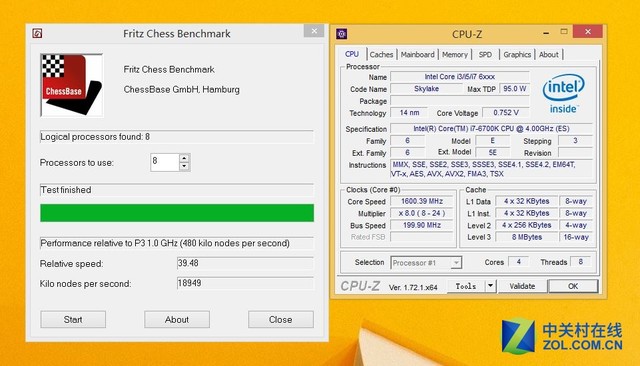Image resolution: width=640 pixels, height=366 pixels.
Task: Open the SPD tab in CPU-Z
Action: pyautogui.click(x=485, y=55)
